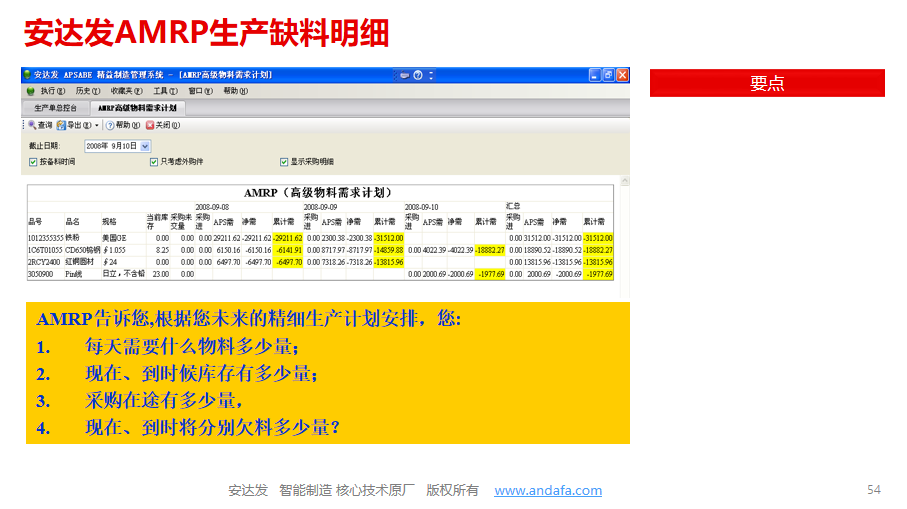Viewport: 907px width, 509px height.
Task: Select cell 2RCY2400 in 品号 column
Action: point(44,262)
